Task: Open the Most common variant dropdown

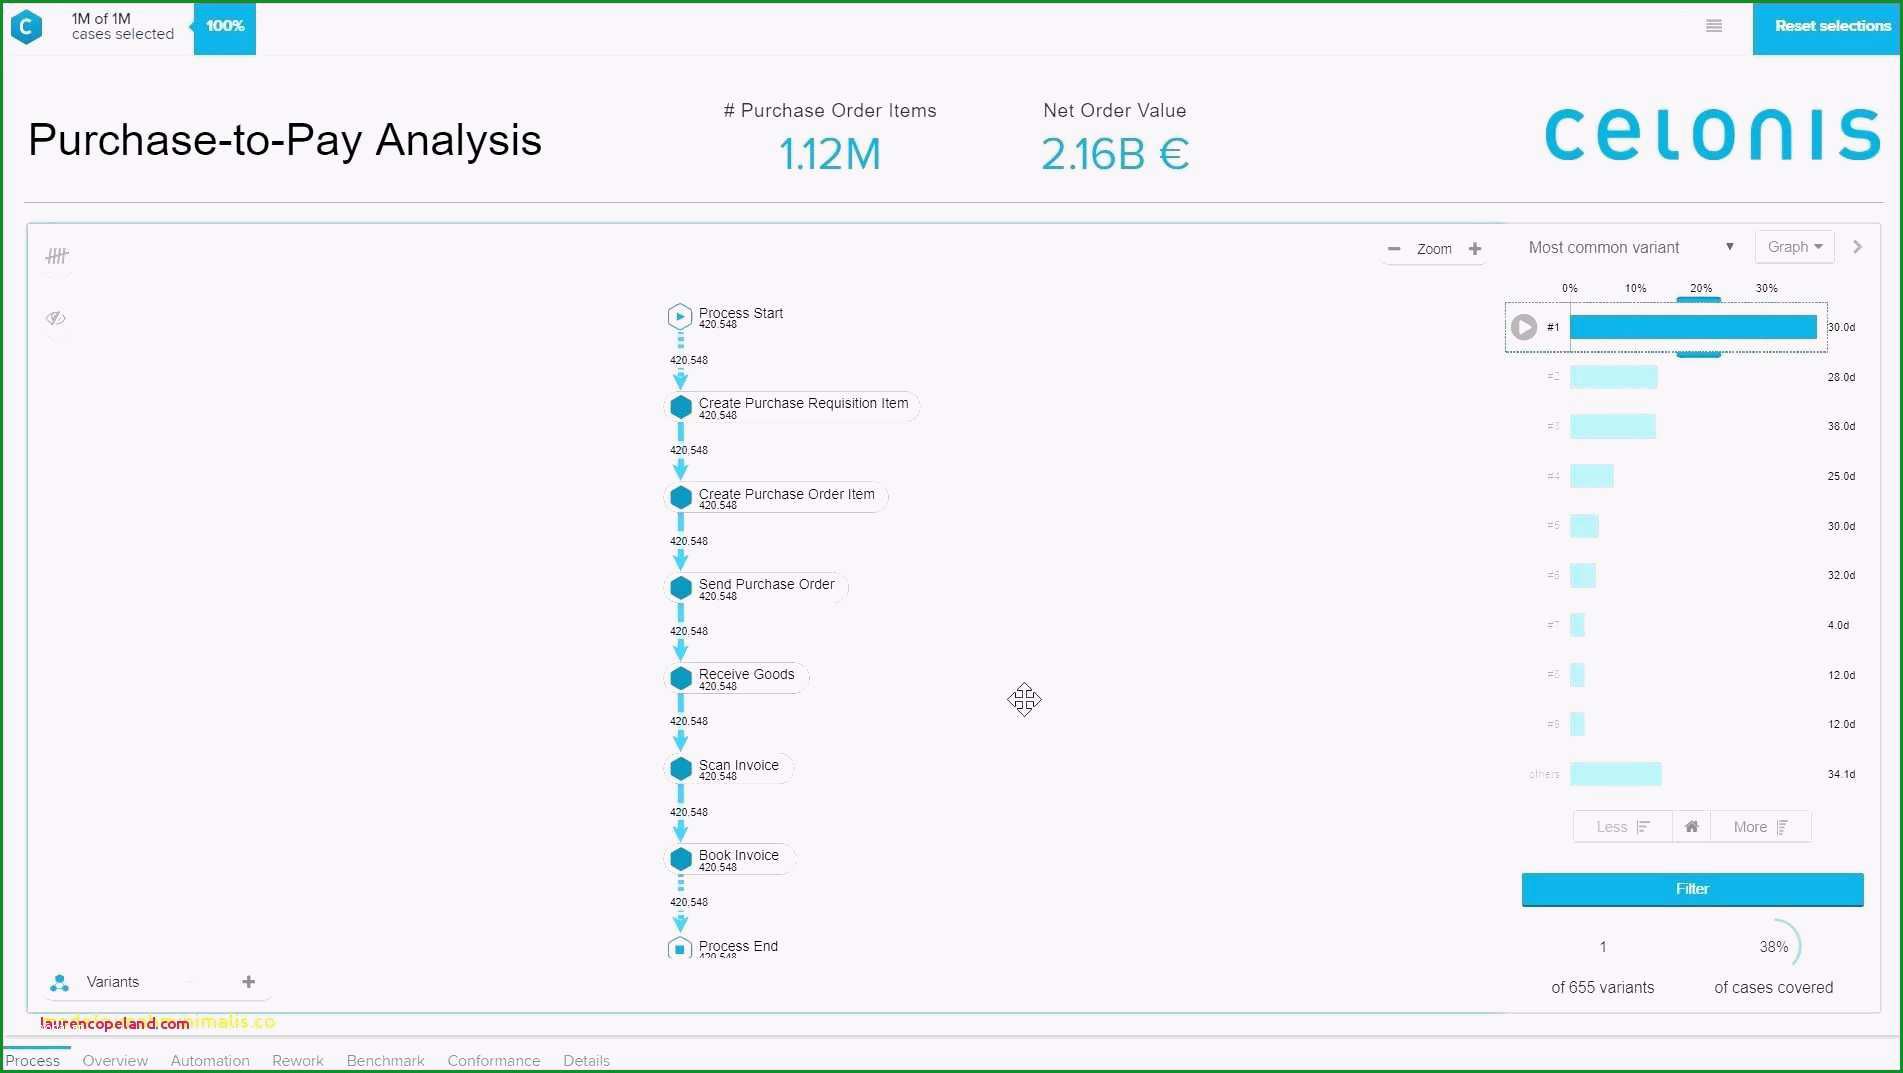Action: tap(1632, 247)
